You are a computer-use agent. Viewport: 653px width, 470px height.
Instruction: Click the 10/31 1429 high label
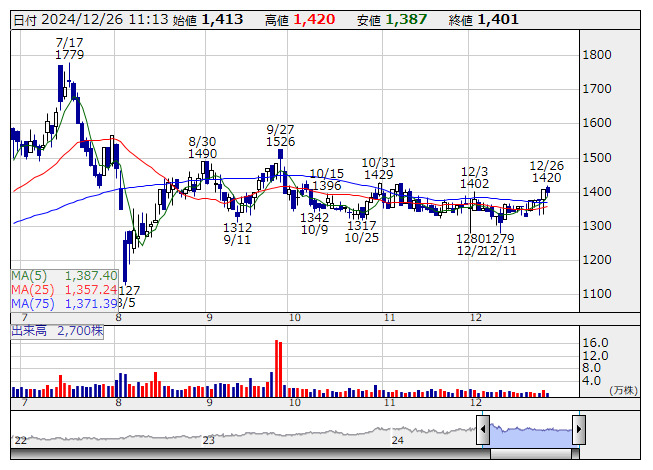pos(378,168)
